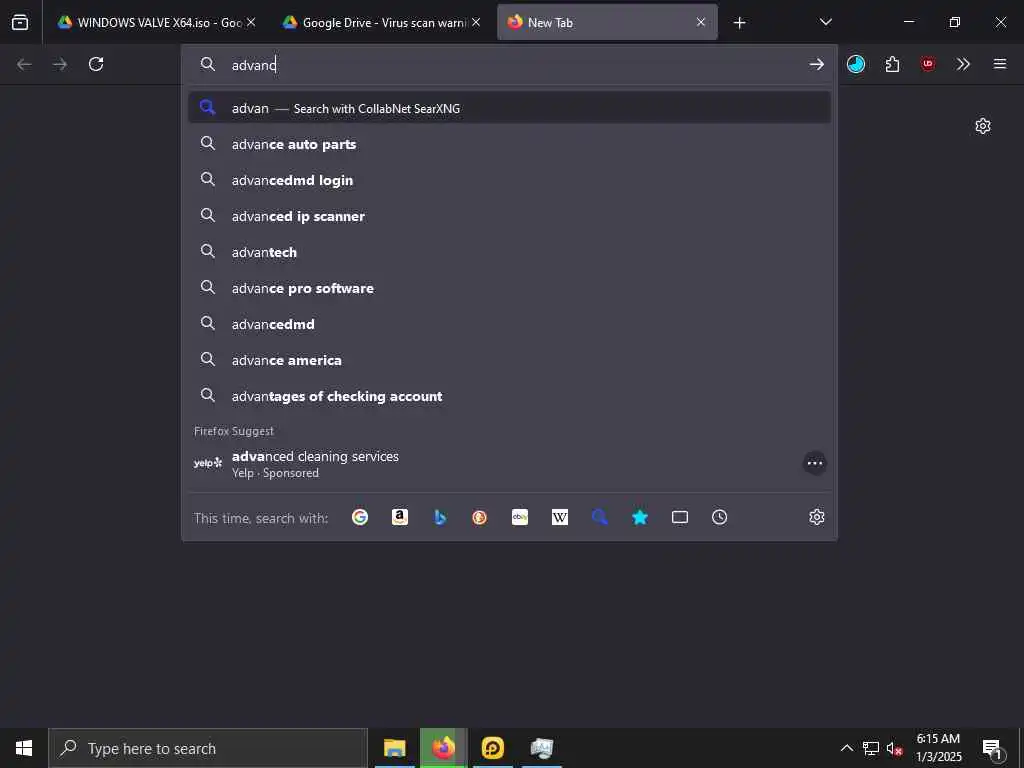Search this time with Google

(360, 517)
